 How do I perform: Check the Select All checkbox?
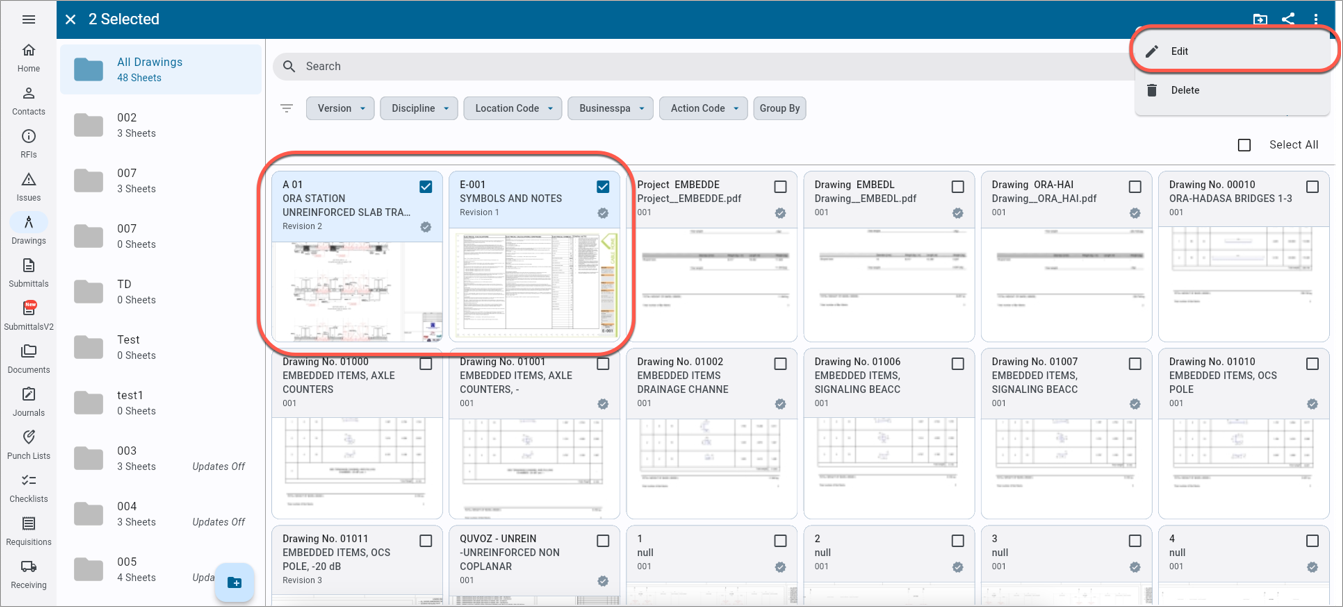coord(1244,145)
